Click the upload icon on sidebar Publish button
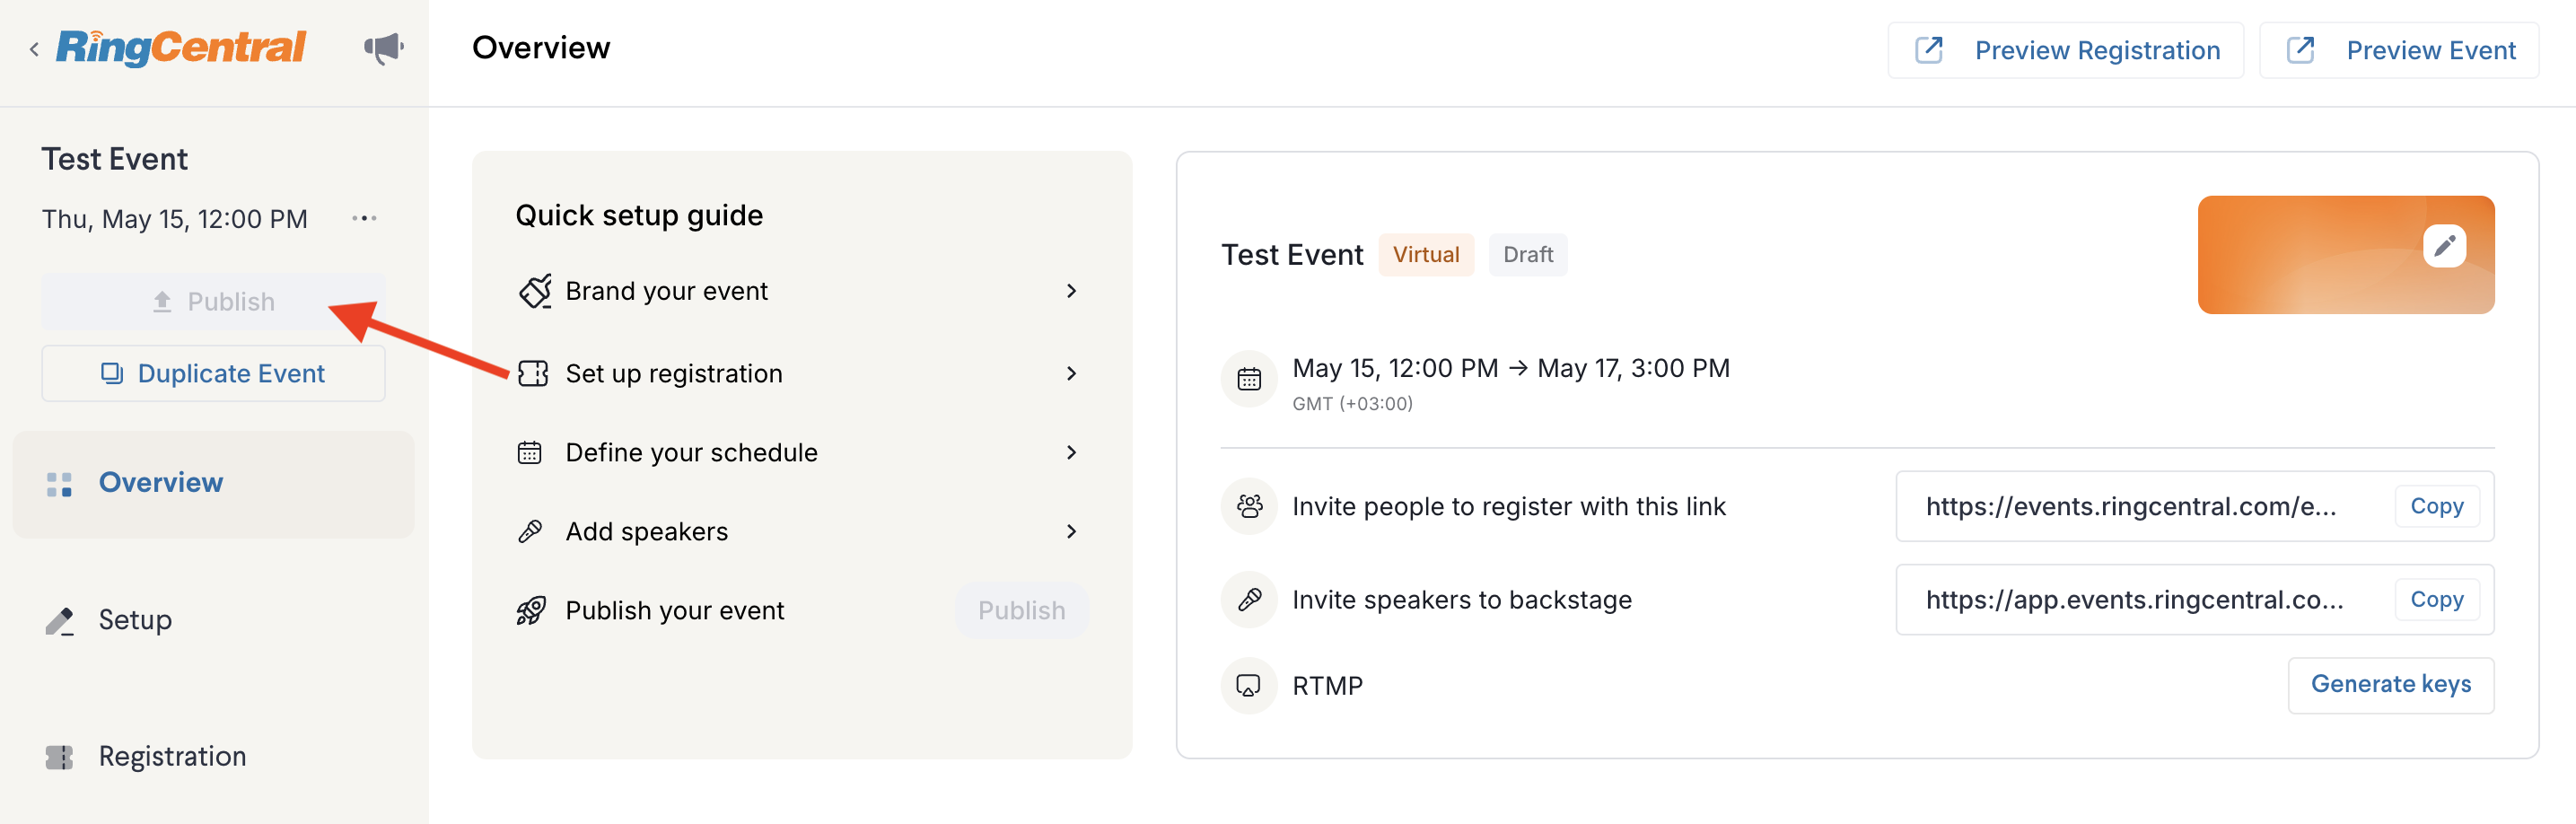Screen dimensions: 2576x824 click(162, 301)
